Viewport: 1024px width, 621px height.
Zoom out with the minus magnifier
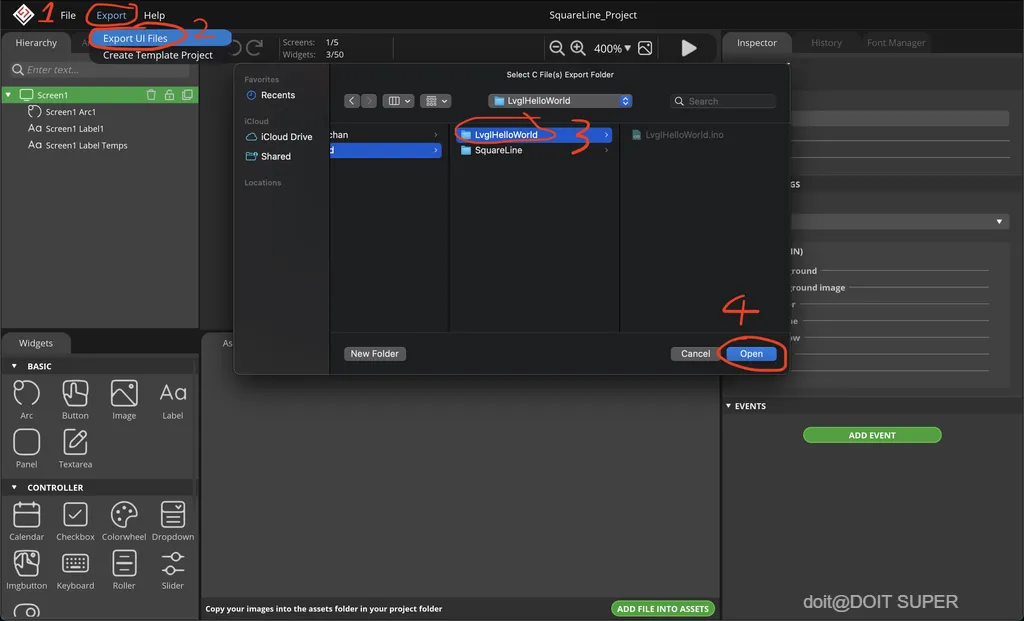(556, 48)
